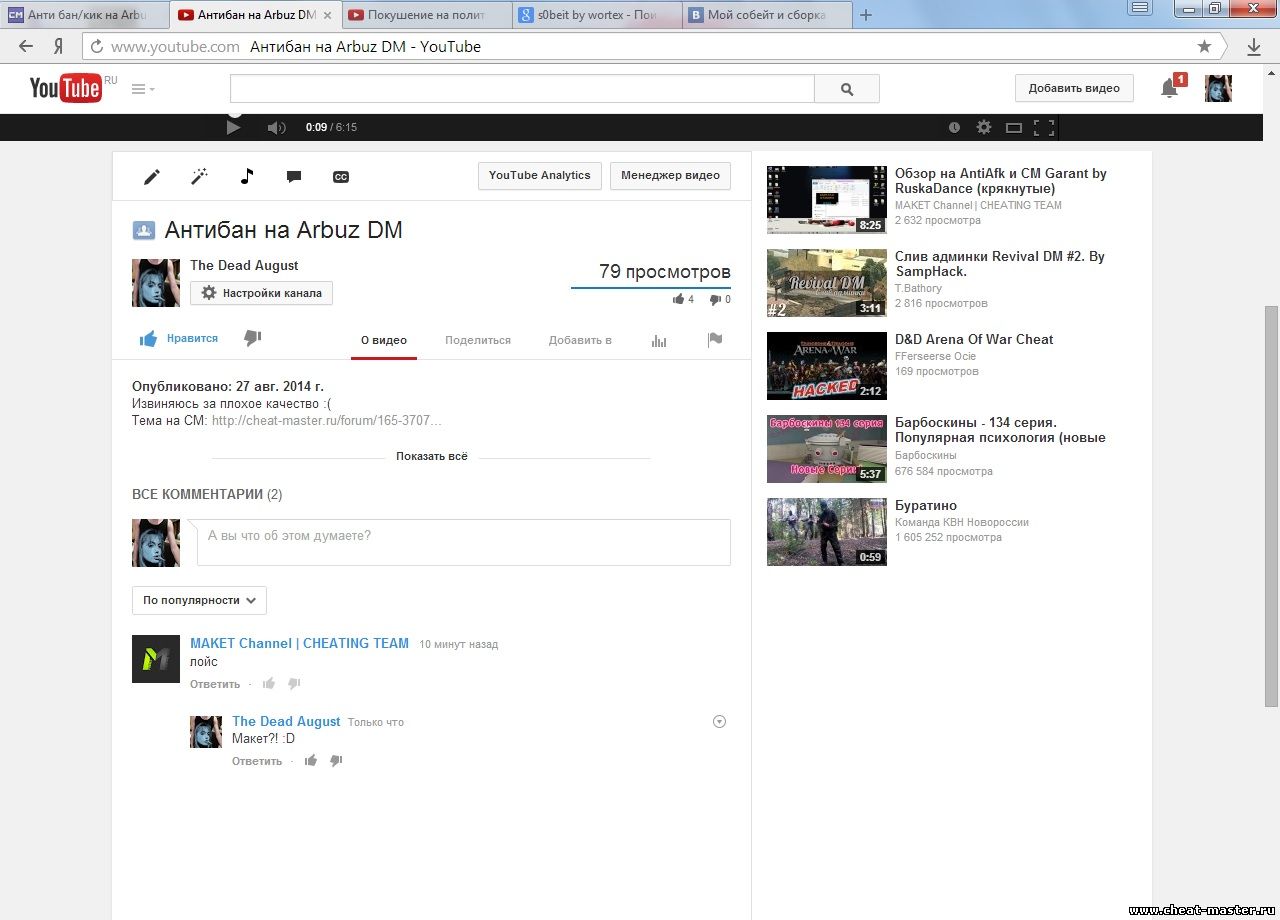Viewport: 1280px width, 920px height.
Task: Click the comment input field
Action: point(460,541)
